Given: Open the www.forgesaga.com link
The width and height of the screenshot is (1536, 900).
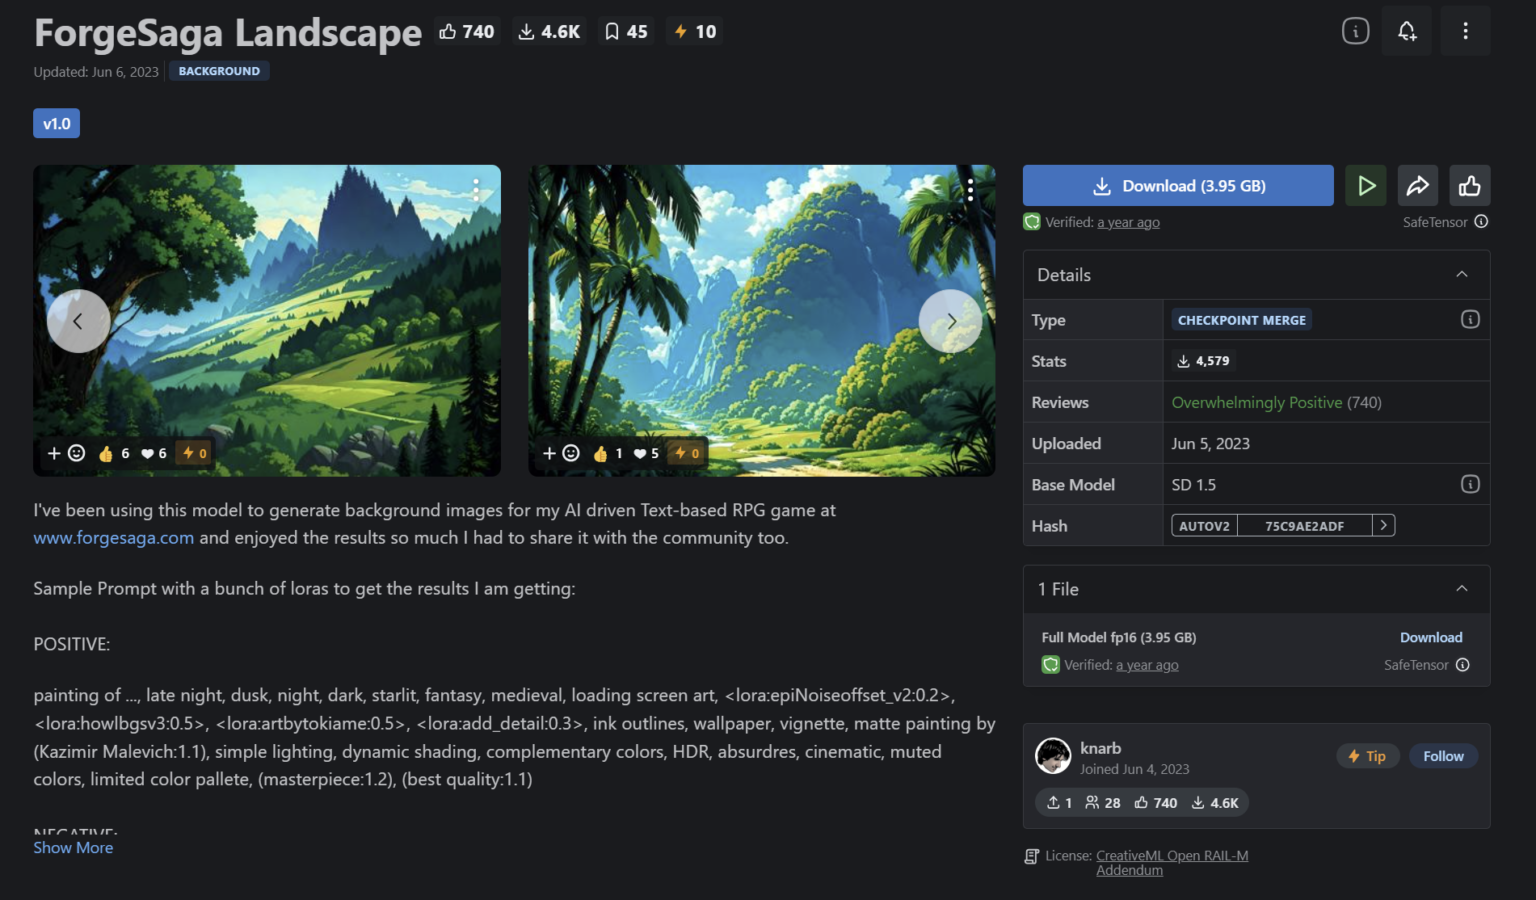Looking at the screenshot, I should tap(113, 538).
